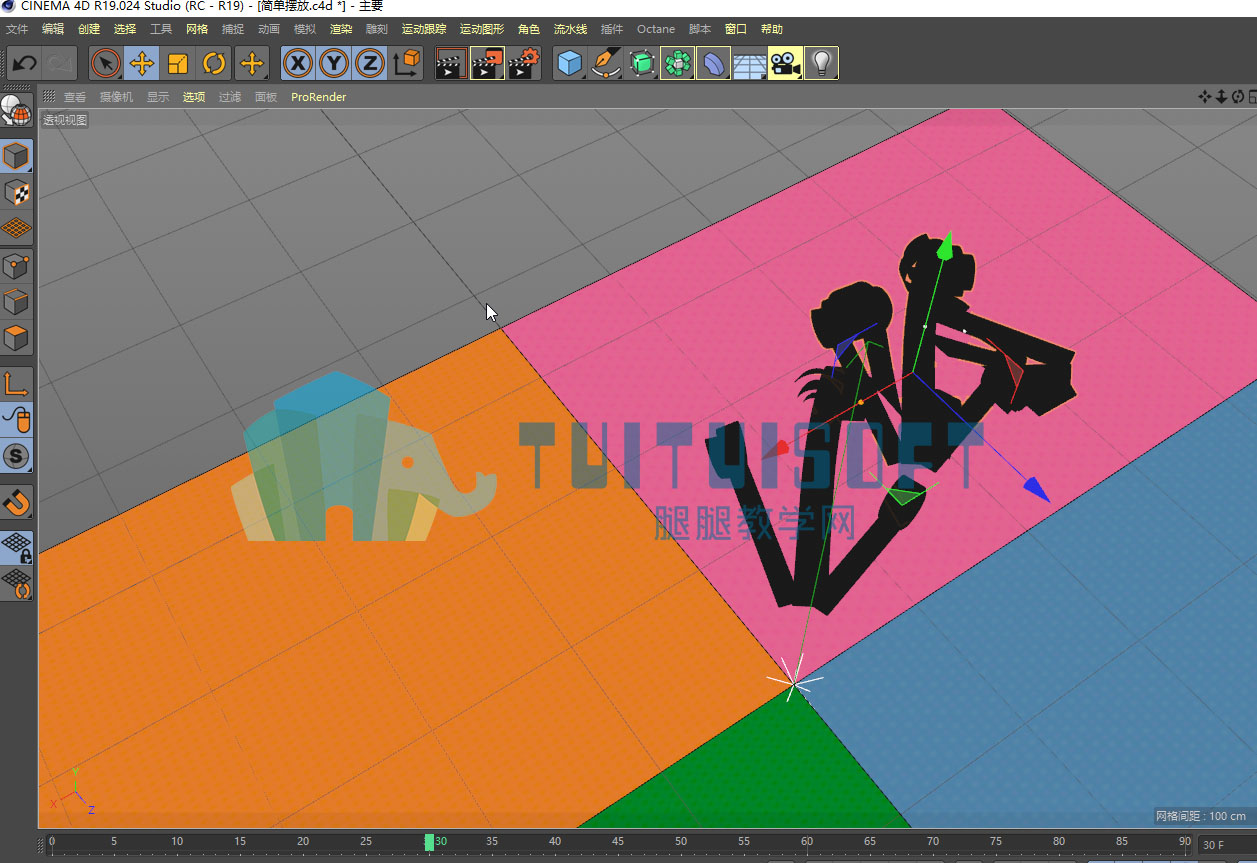Open the viewport 摄像机 menu
Viewport: 1257px width, 863px height.
[x=116, y=97]
